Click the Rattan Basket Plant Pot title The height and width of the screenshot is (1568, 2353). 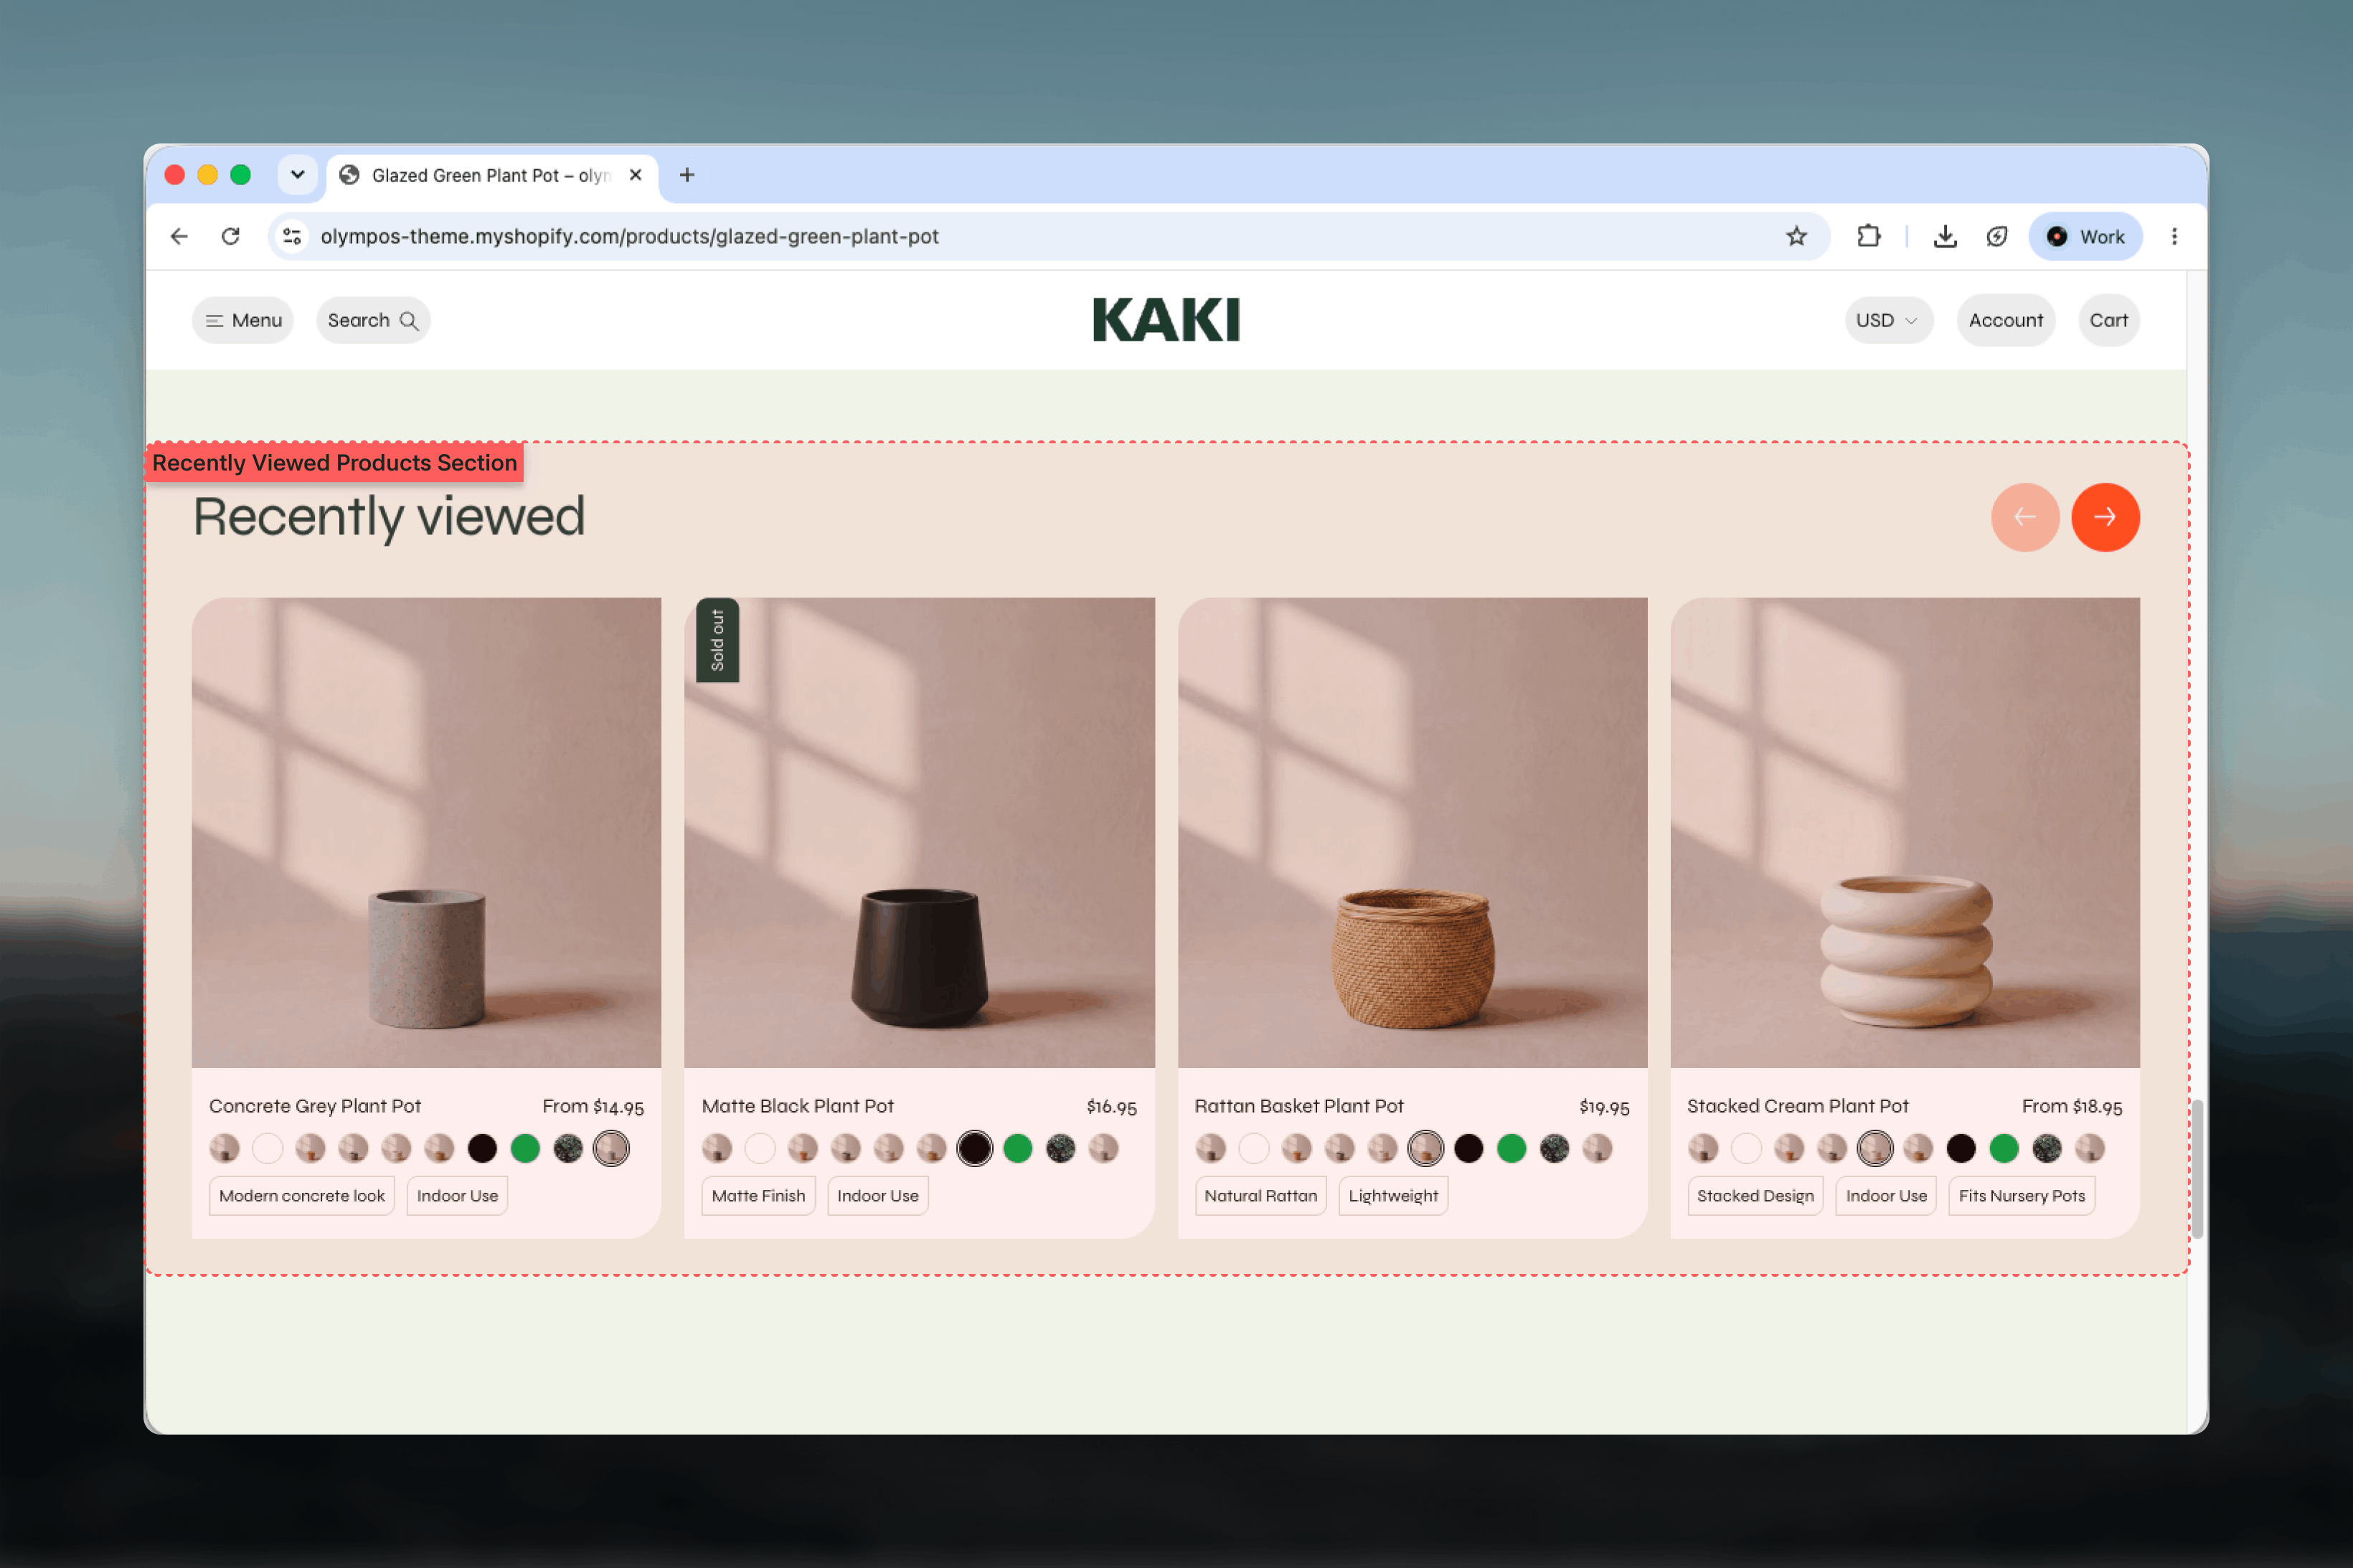click(x=1299, y=1106)
